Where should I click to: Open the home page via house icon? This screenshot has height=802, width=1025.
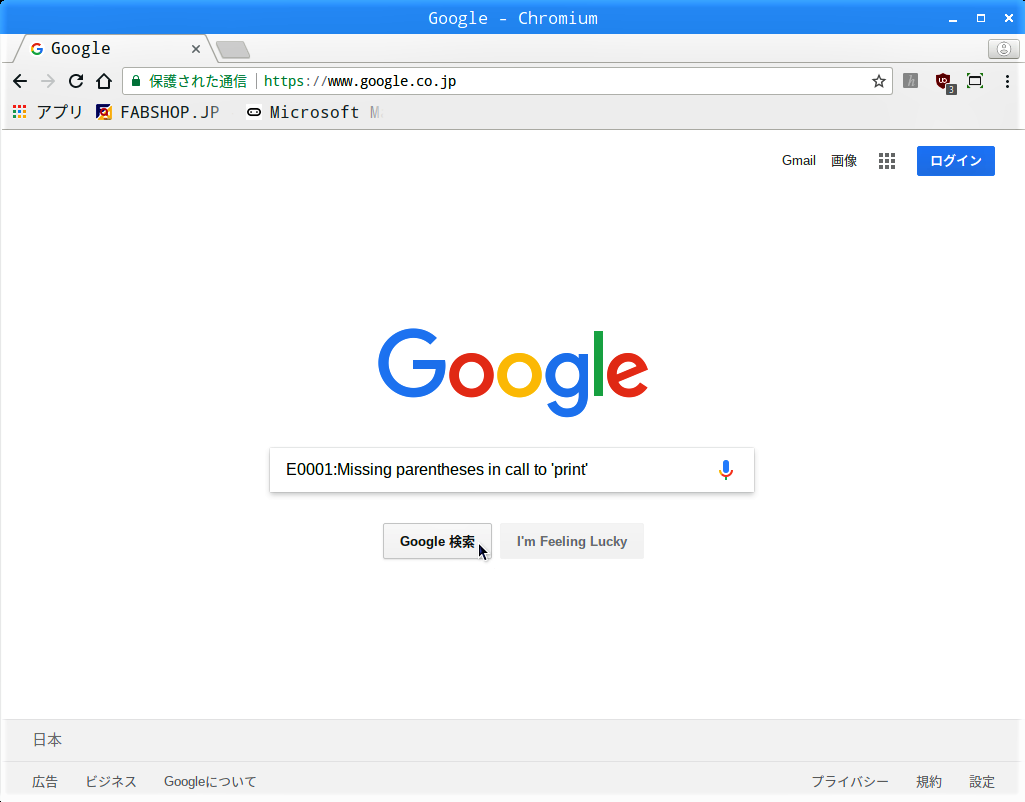104,81
